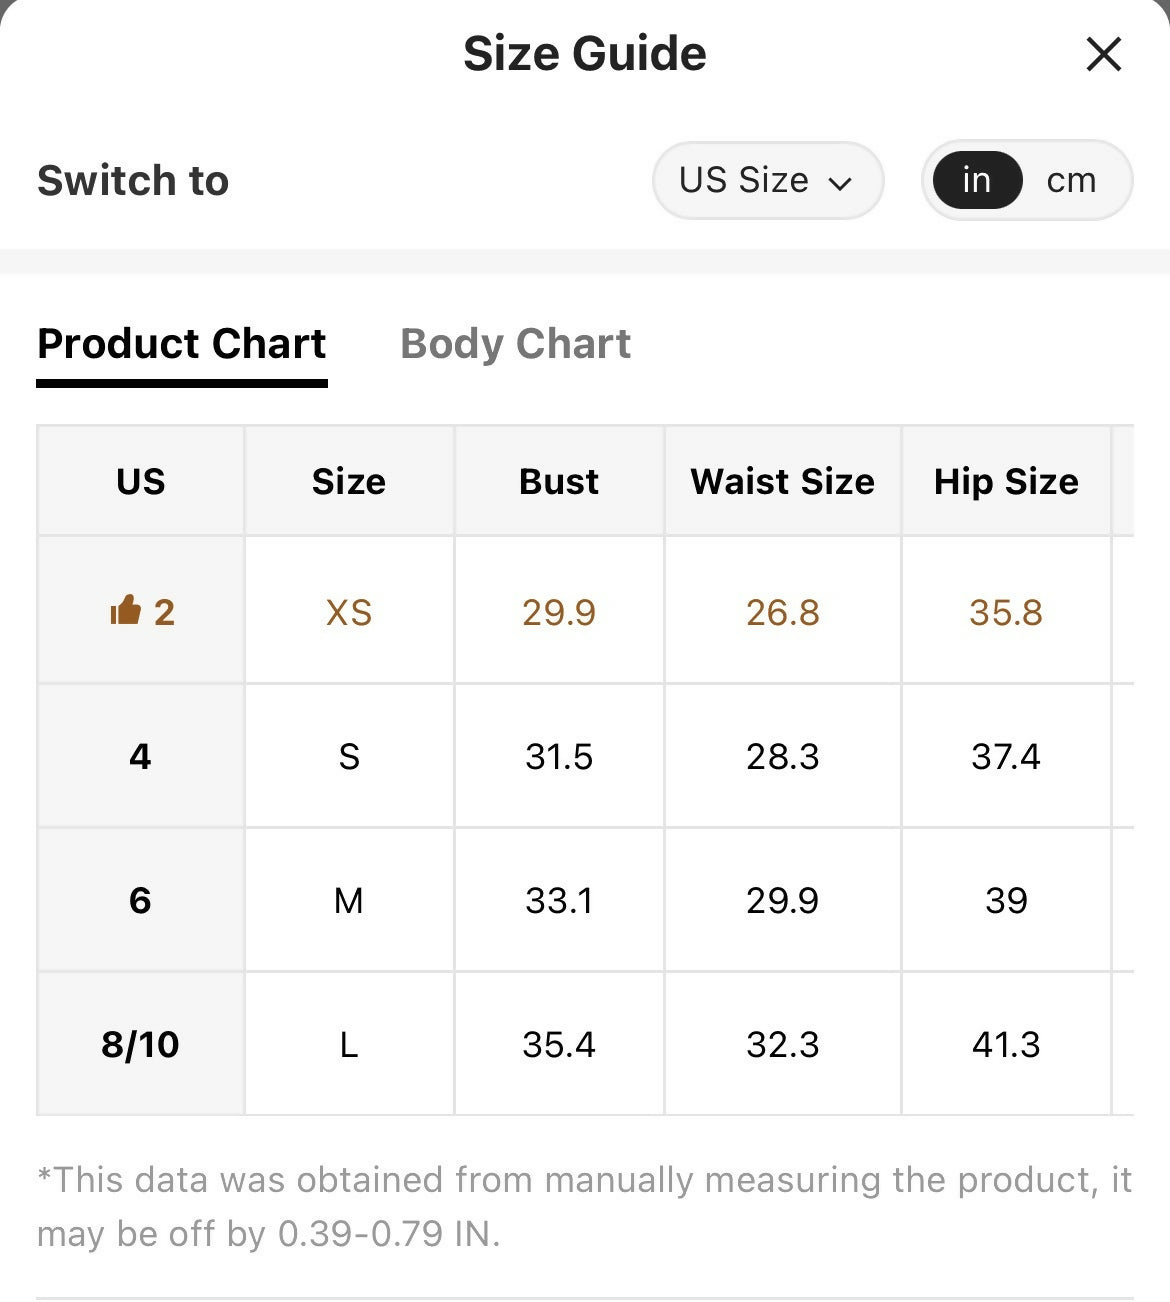Open the US Size dropdown
Viewport: 1170px width, 1302px height.
[768, 180]
